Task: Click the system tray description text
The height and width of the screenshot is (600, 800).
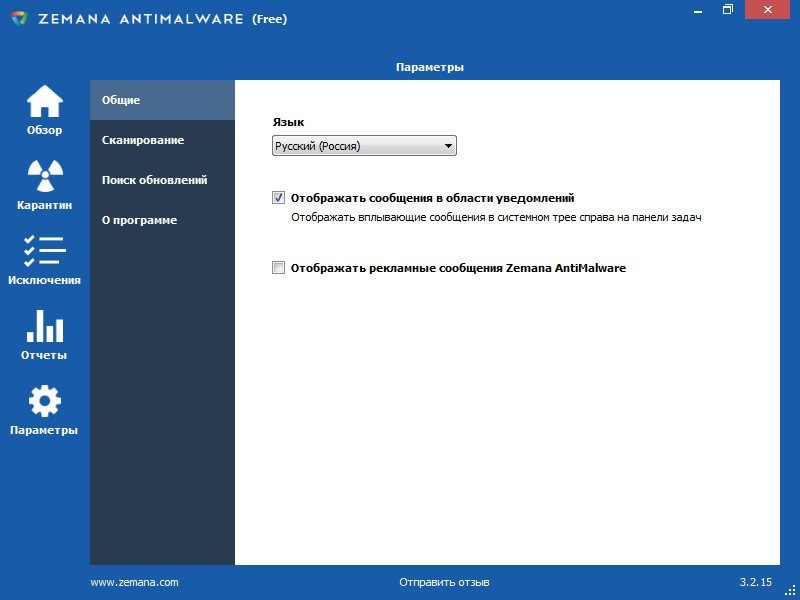Action: click(x=496, y=217)
